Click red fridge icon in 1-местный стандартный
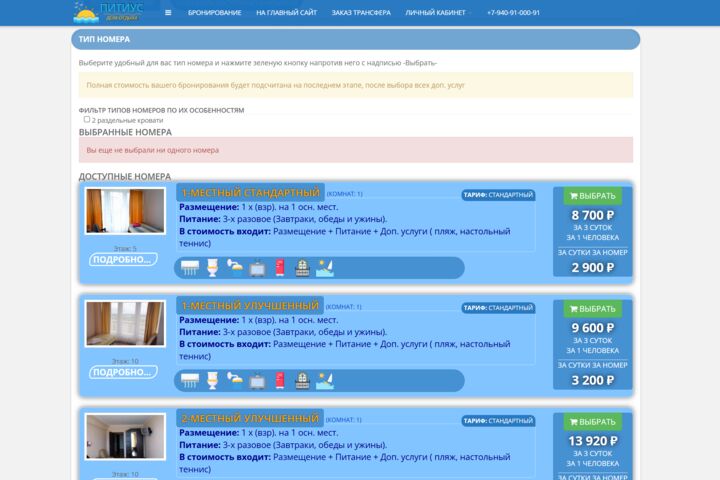 tap(280, 268)
